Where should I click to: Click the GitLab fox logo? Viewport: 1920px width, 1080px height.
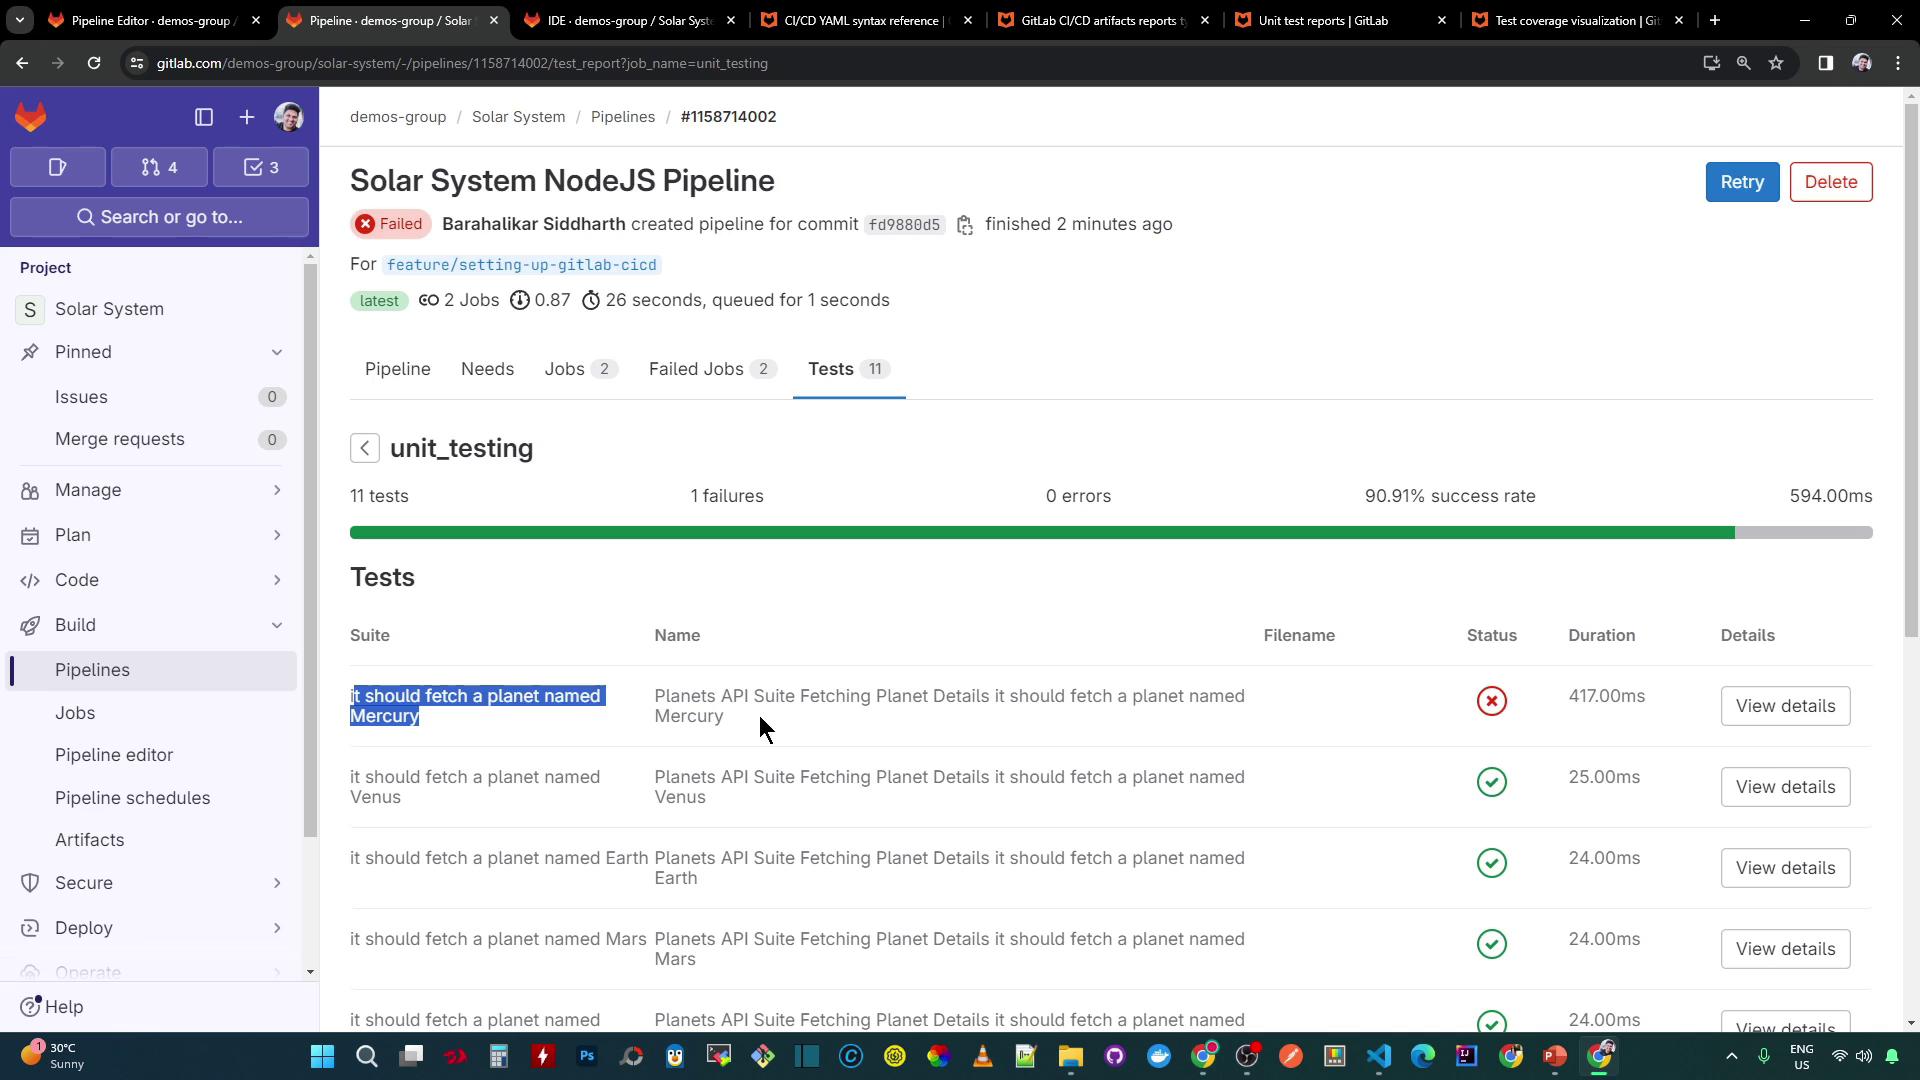(31, 118)
